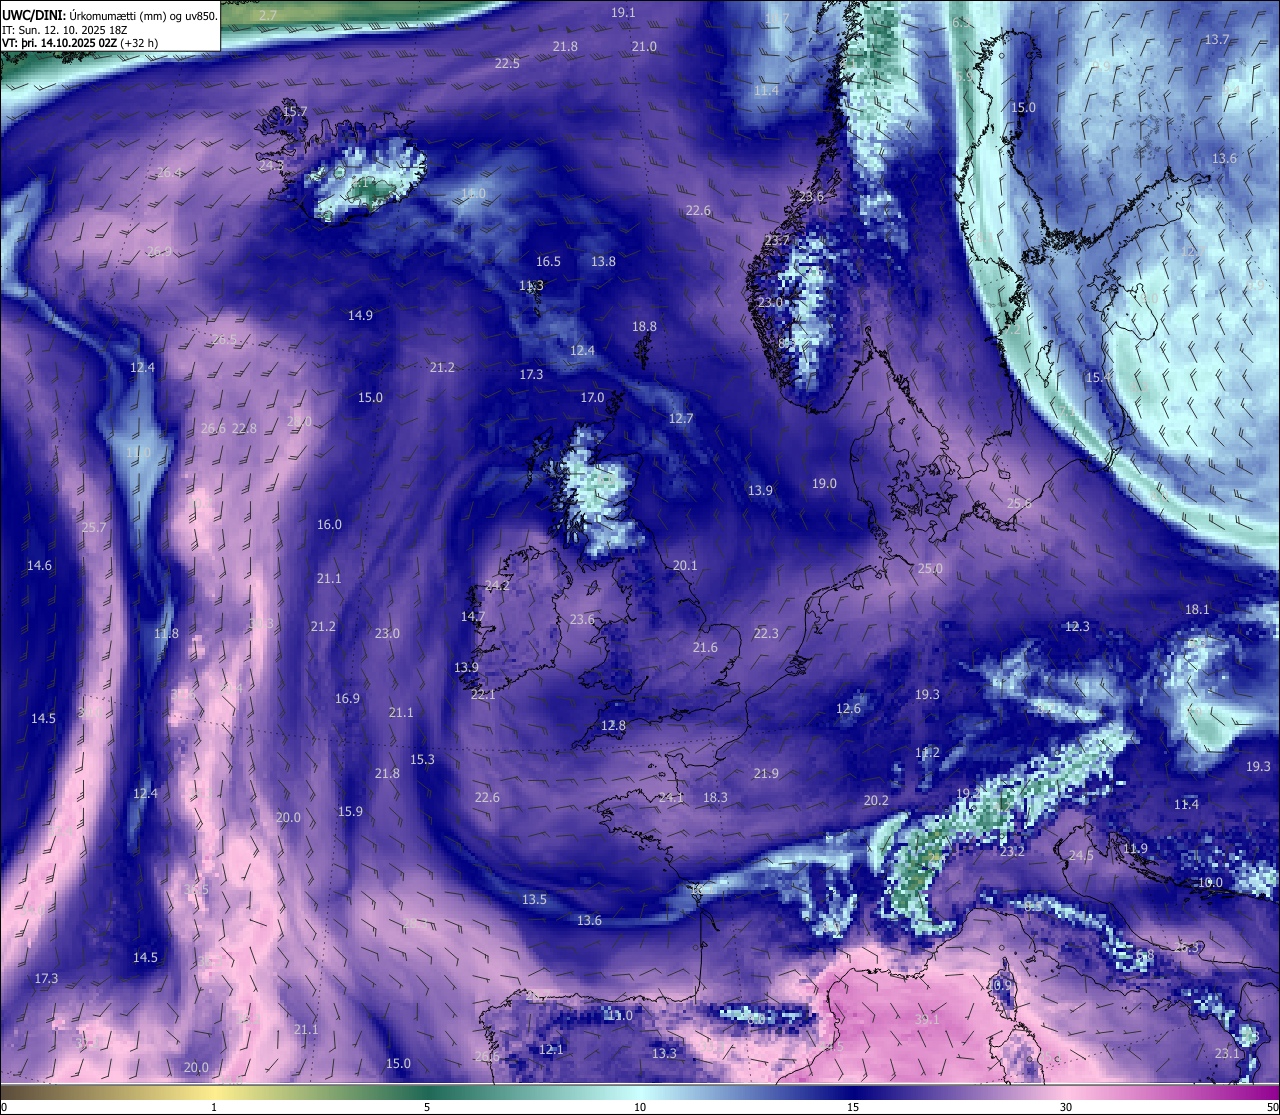Screen dimensions: 1280x1115
Task: Click the 24.1 value over the Channel Islands area
Action: (670, 797)
